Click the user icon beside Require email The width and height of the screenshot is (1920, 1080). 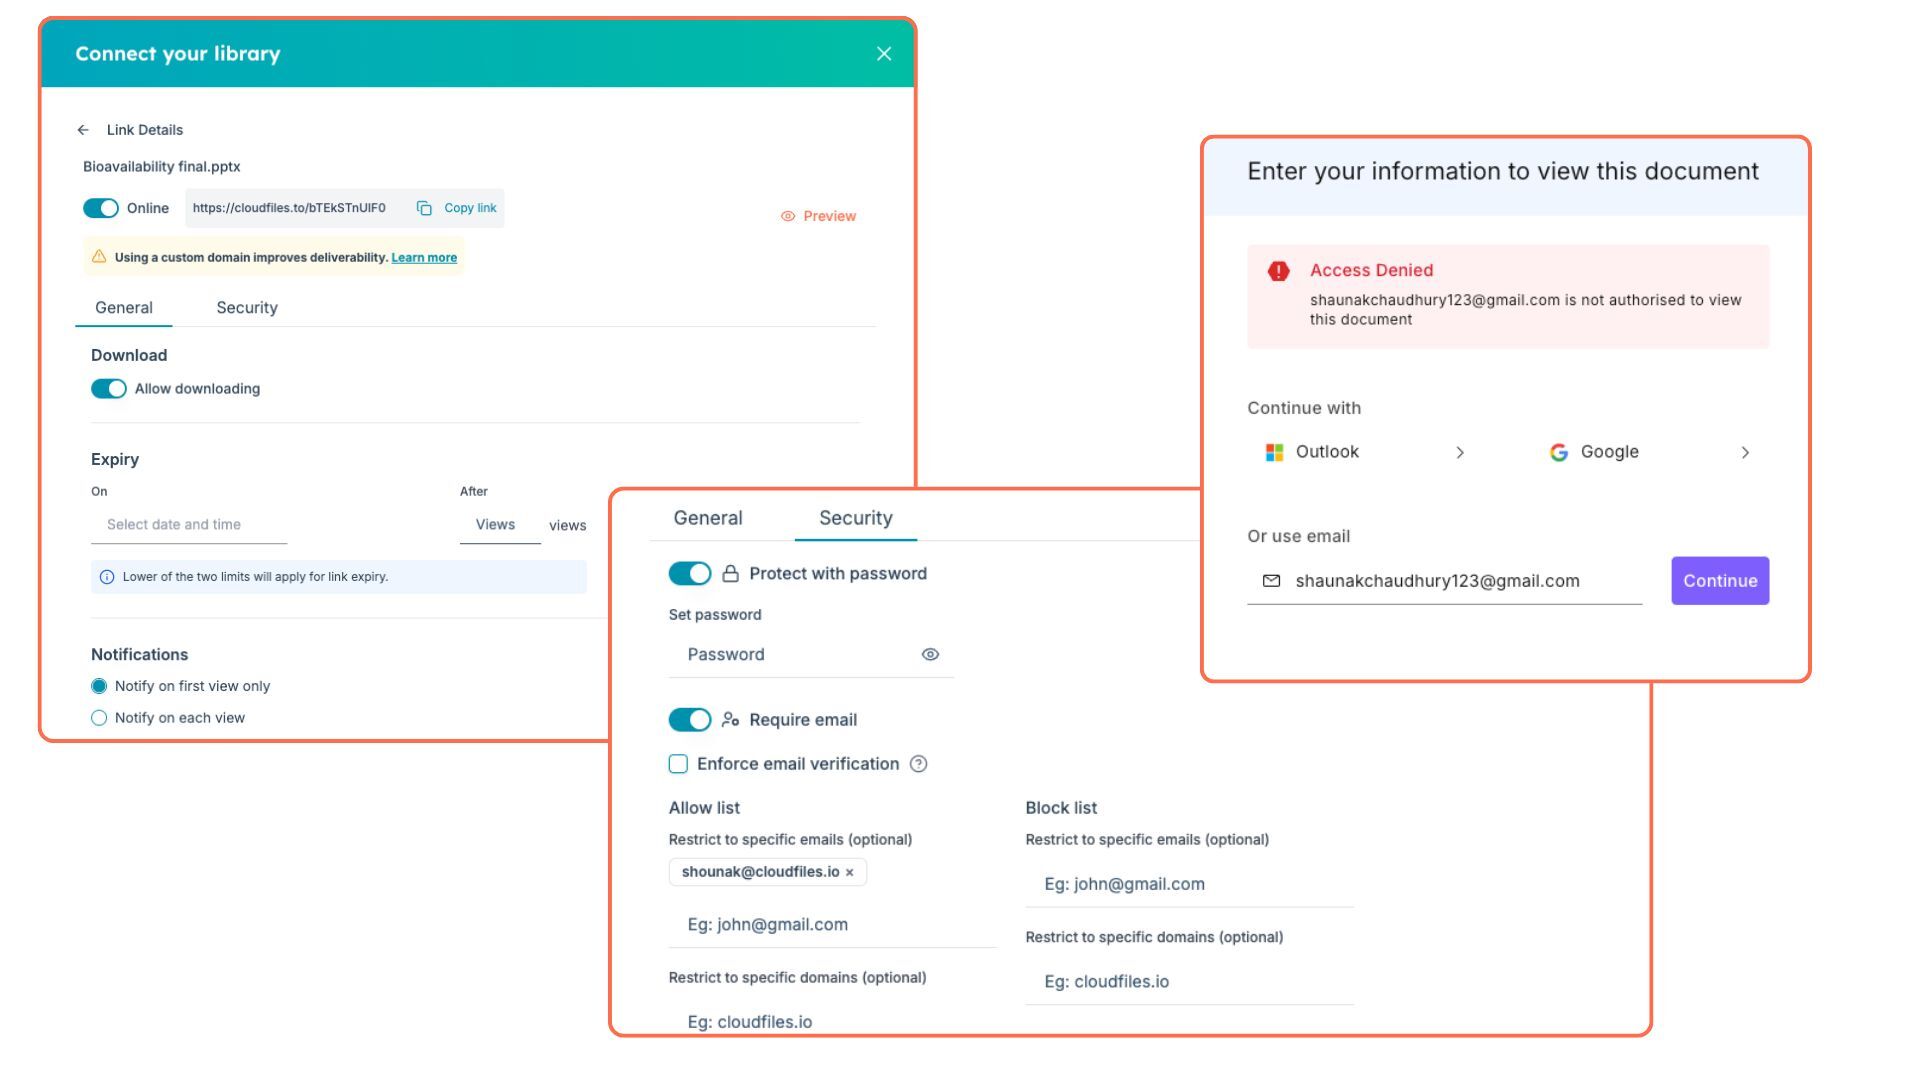730,720
